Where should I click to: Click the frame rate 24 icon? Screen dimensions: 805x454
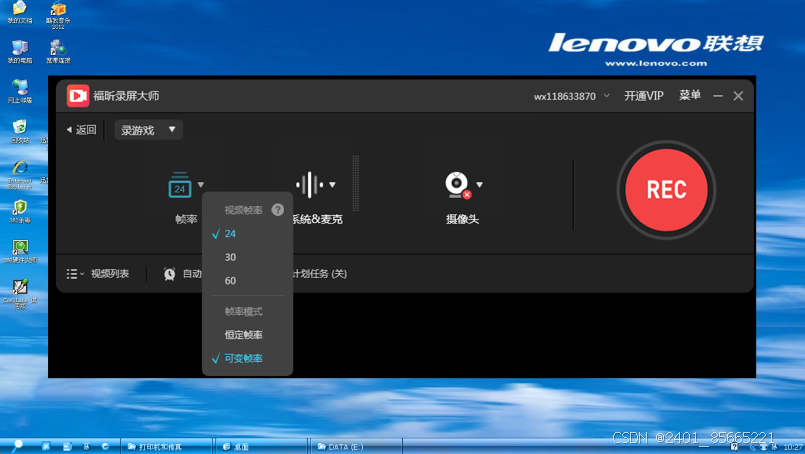[180, 185]
